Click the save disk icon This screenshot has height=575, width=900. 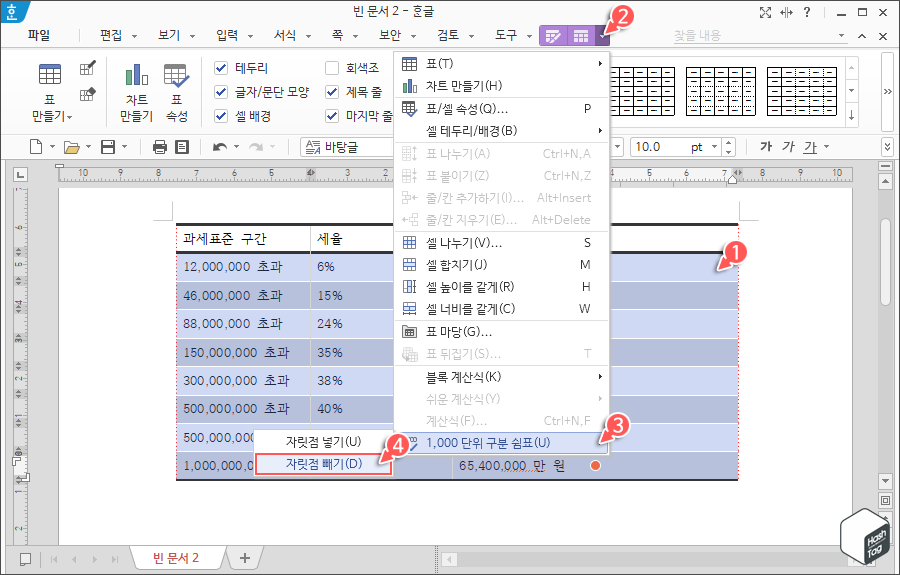coord(108,147)
